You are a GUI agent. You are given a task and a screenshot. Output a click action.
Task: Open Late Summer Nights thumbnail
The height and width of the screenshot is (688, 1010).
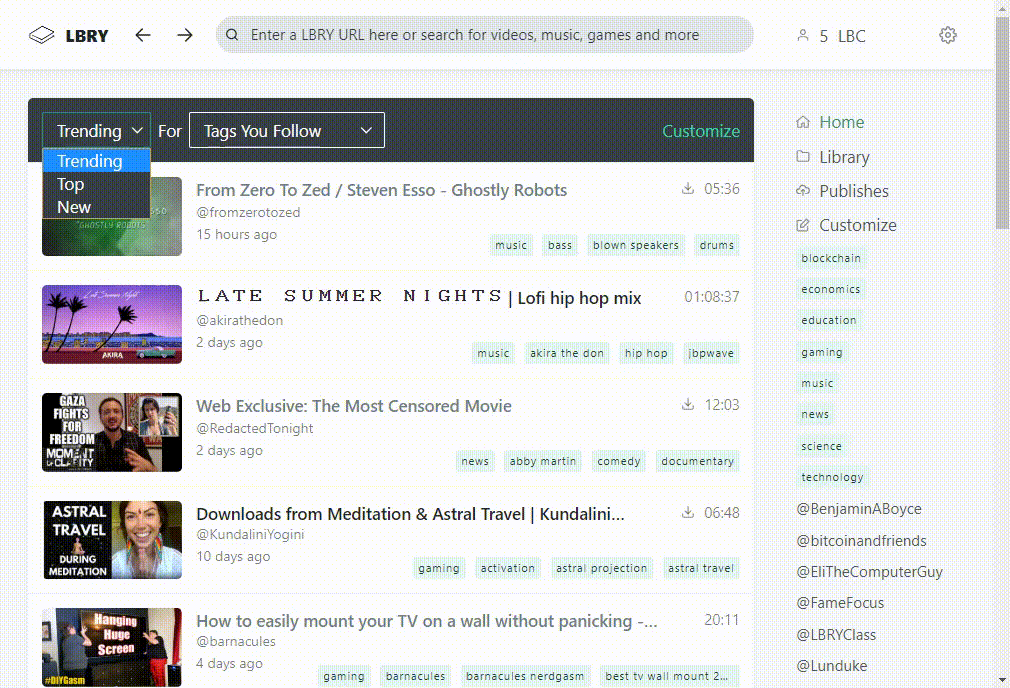click(x=112, y=324)
